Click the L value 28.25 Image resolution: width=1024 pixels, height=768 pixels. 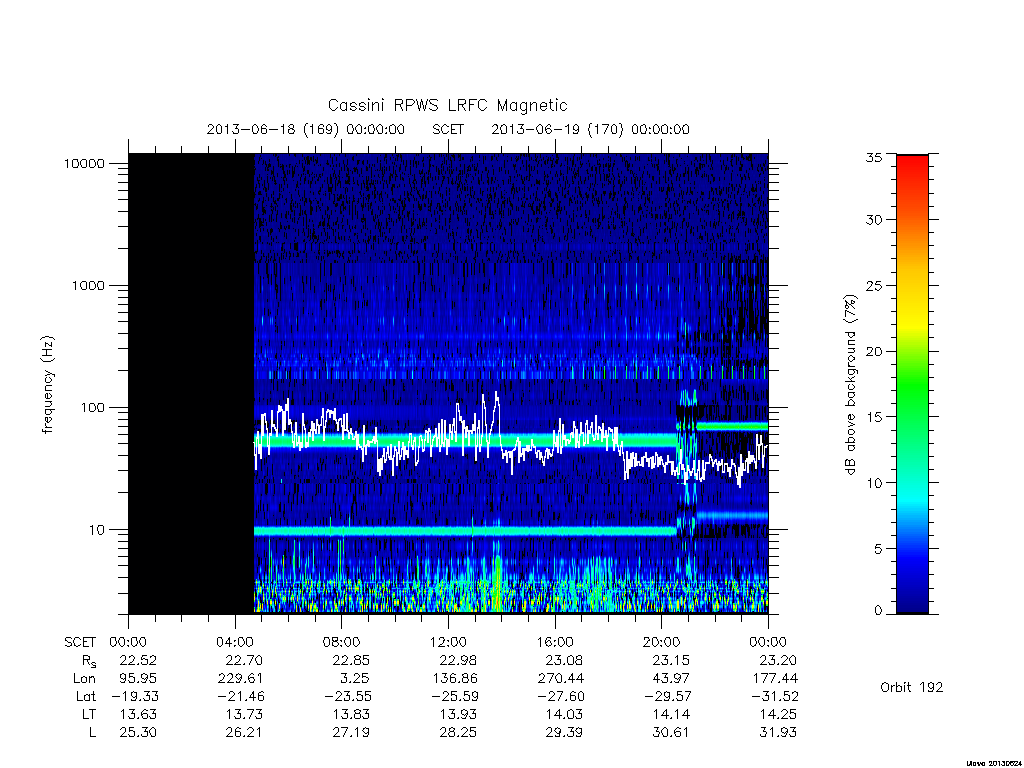458,733
